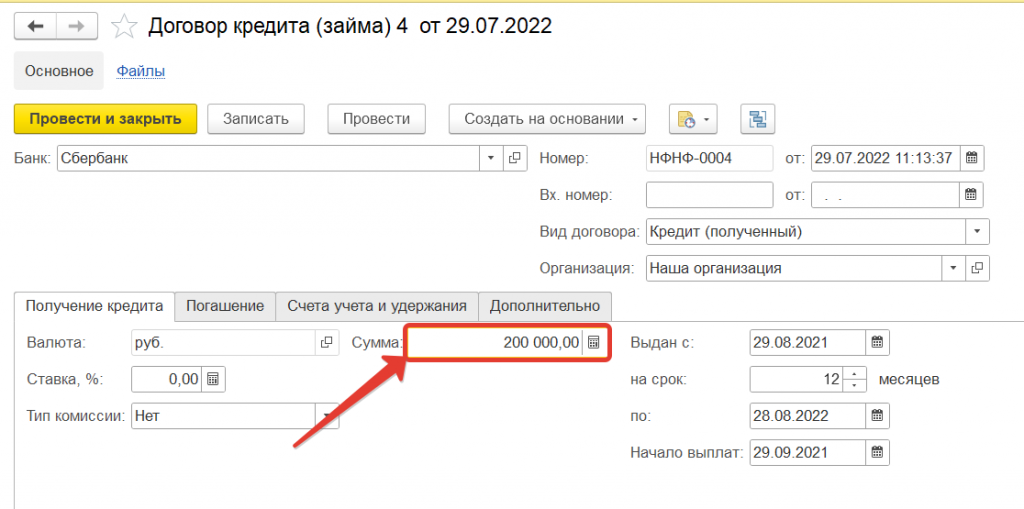The image size is (1024, 509).
Task: Open the Банк selection form button
Action: pyautogui.click(x=516, y=158)
